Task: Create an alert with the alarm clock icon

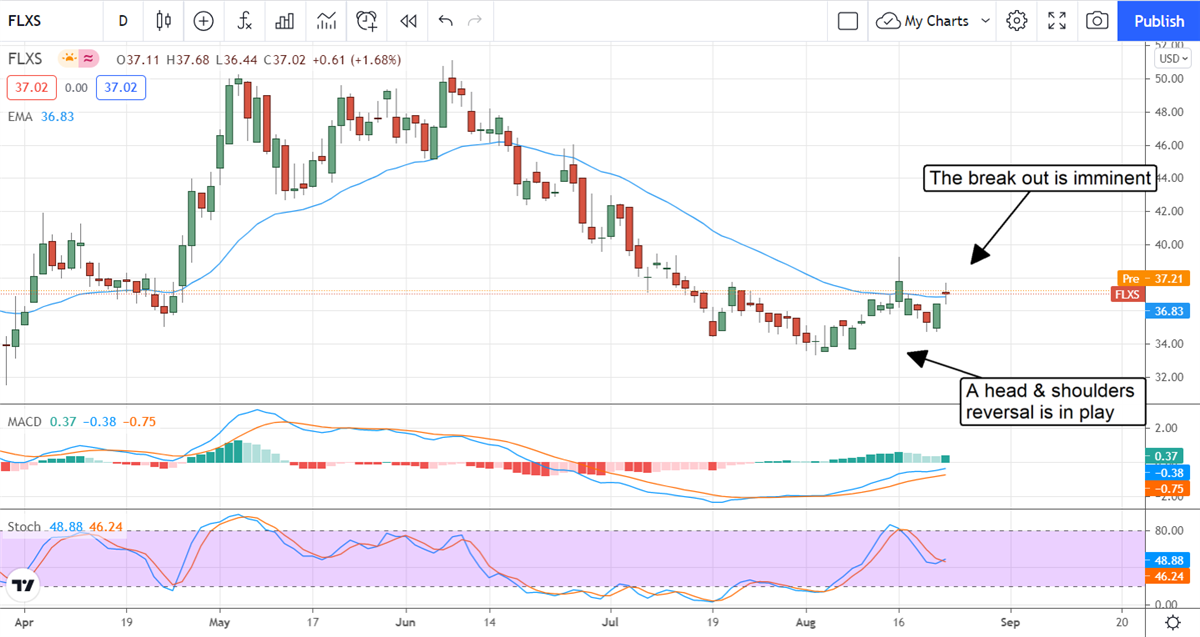Action: pyautogui.click(x=367, y=20)
